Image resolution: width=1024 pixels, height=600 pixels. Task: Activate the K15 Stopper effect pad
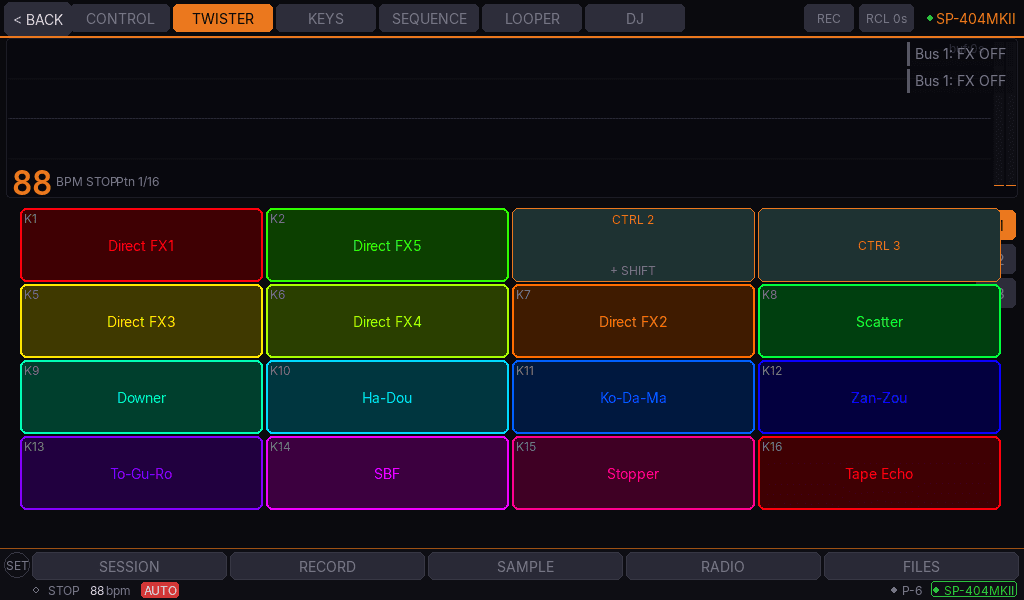pyautogui.click(x=633, y=473)
